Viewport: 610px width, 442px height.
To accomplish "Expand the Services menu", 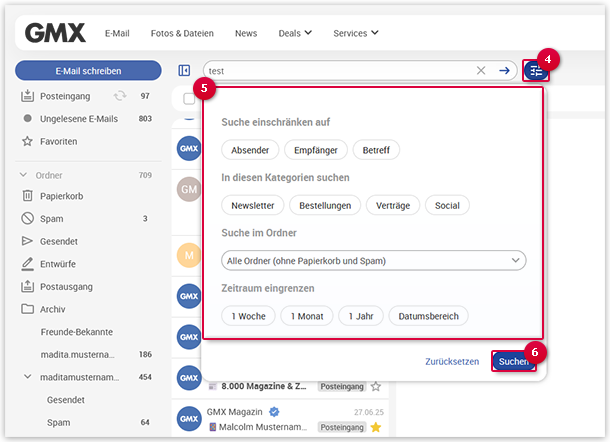I will (356, 33).
